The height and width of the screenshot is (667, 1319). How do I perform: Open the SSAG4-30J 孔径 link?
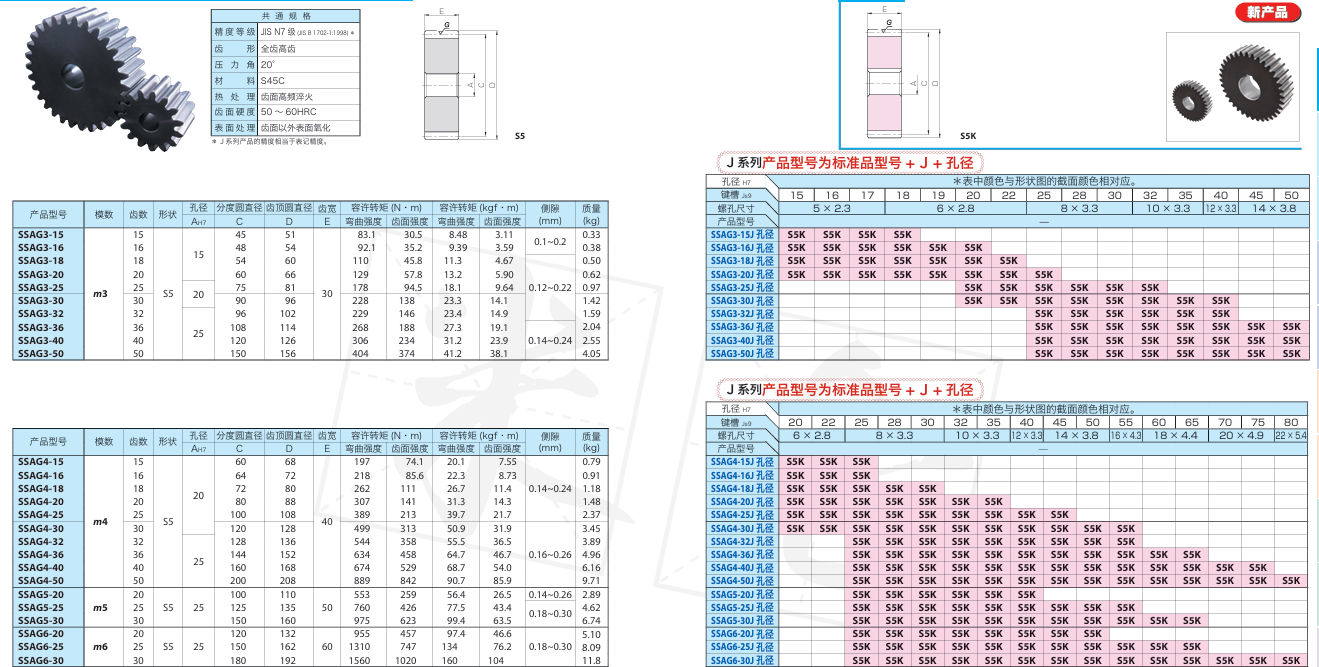click(x=742, y=528)
